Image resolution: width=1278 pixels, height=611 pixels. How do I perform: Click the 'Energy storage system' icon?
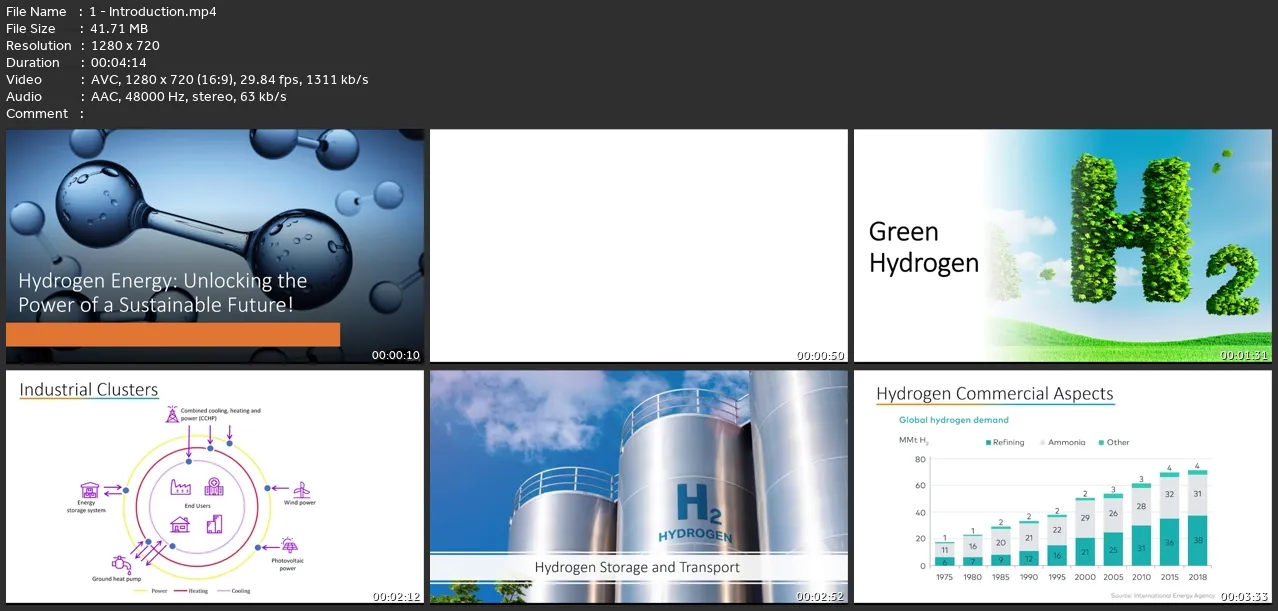pyautogui.click(x=90, y=490)
